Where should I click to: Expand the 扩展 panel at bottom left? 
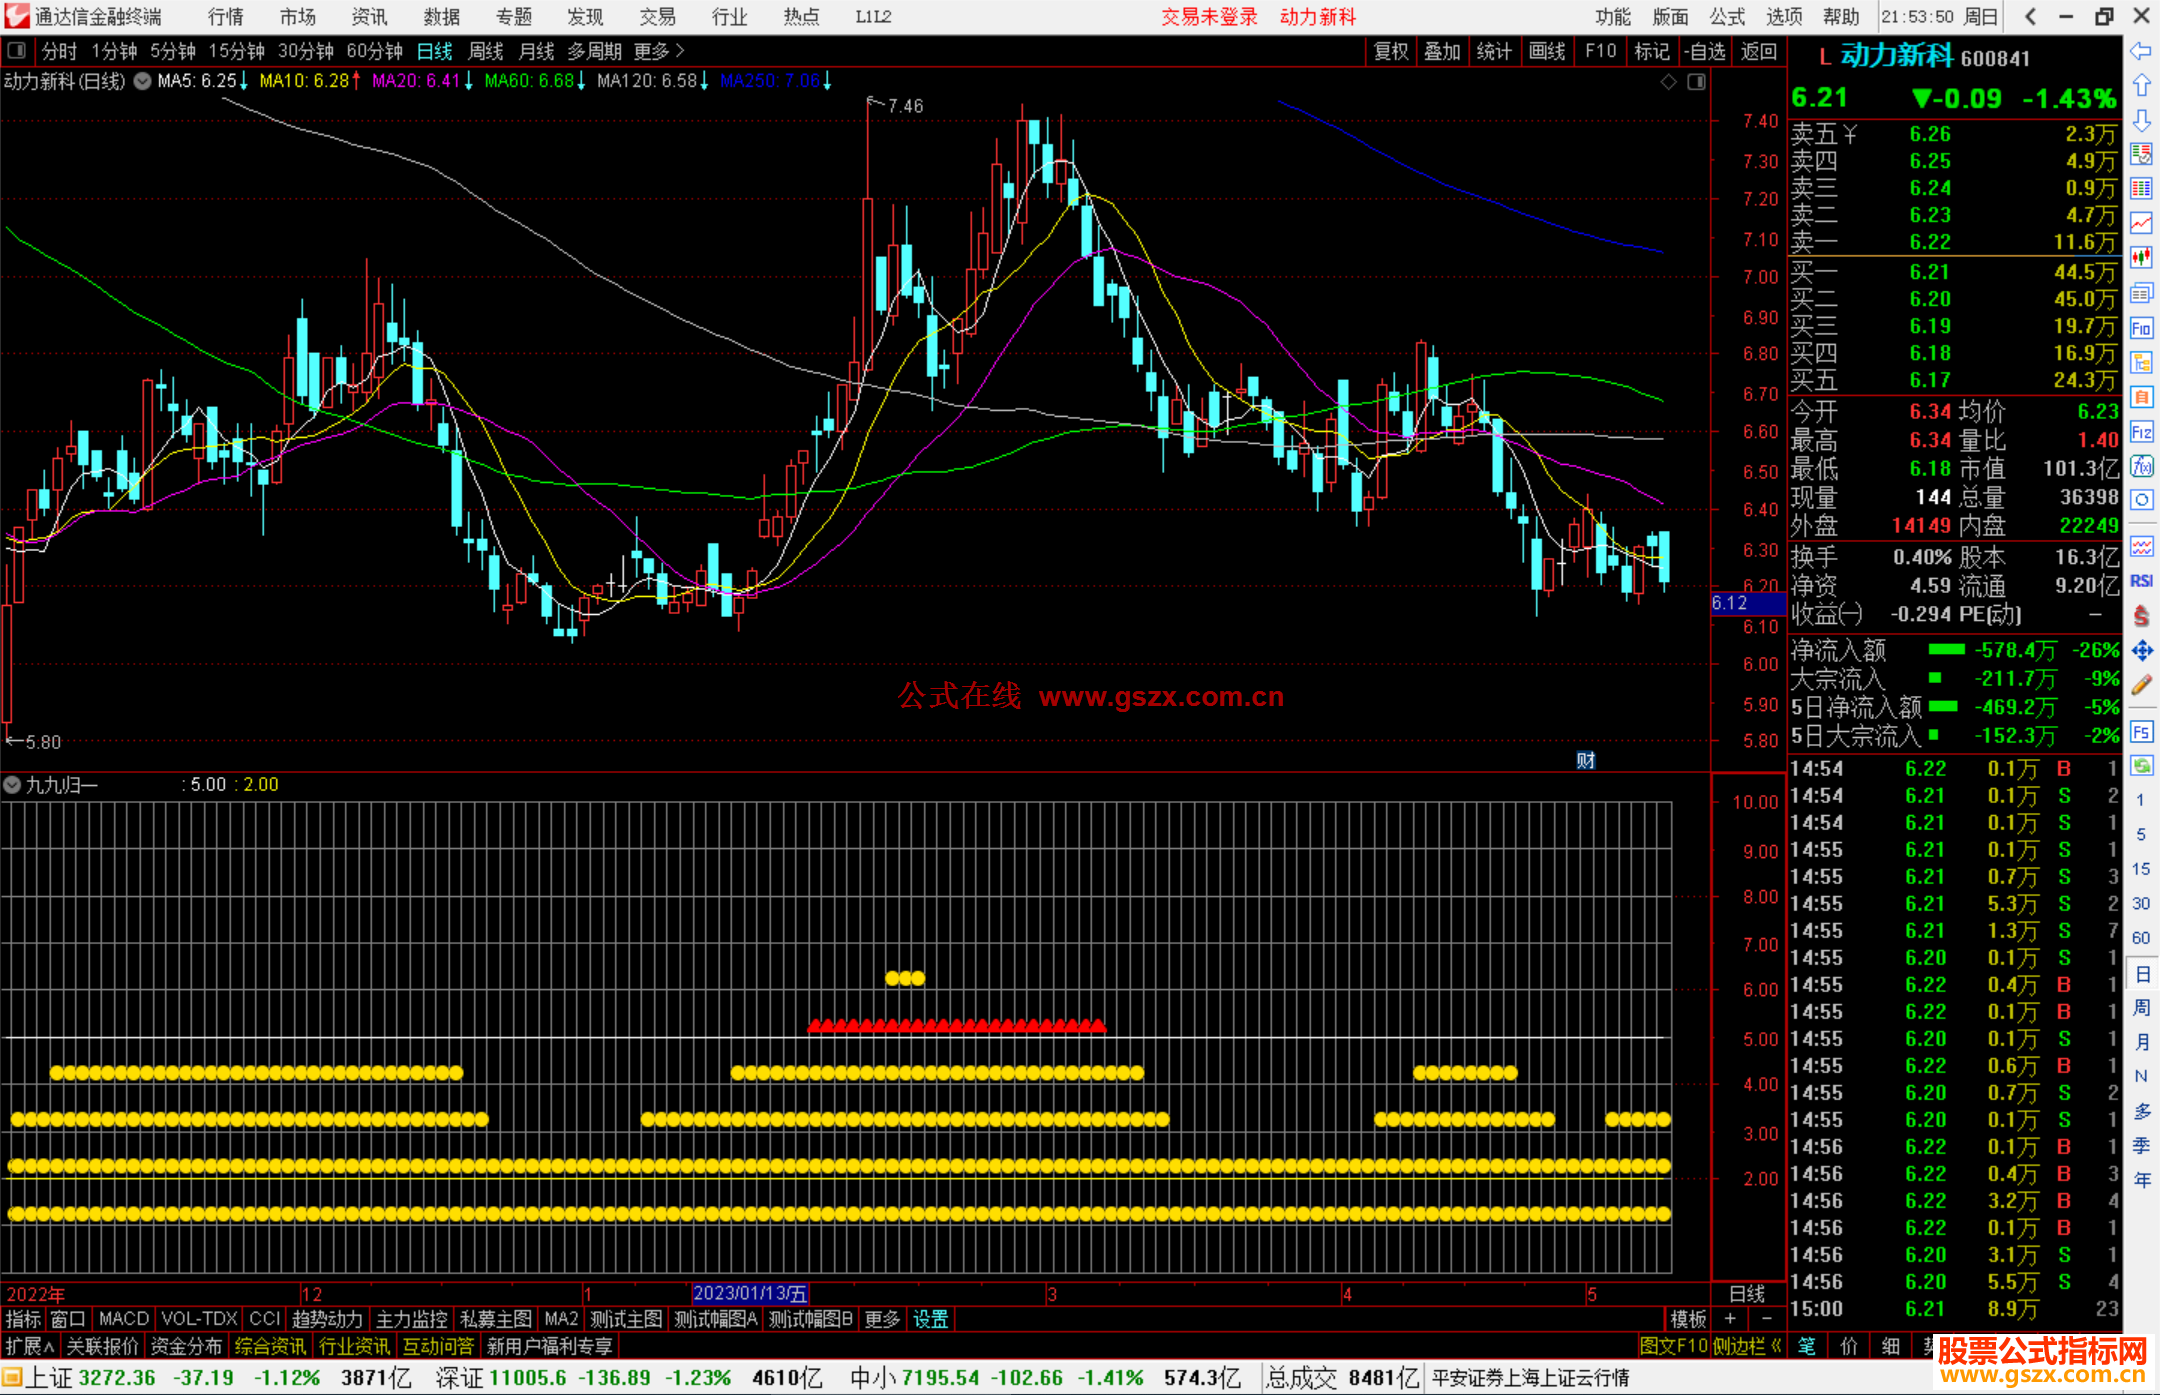[x=30, y=1346]
